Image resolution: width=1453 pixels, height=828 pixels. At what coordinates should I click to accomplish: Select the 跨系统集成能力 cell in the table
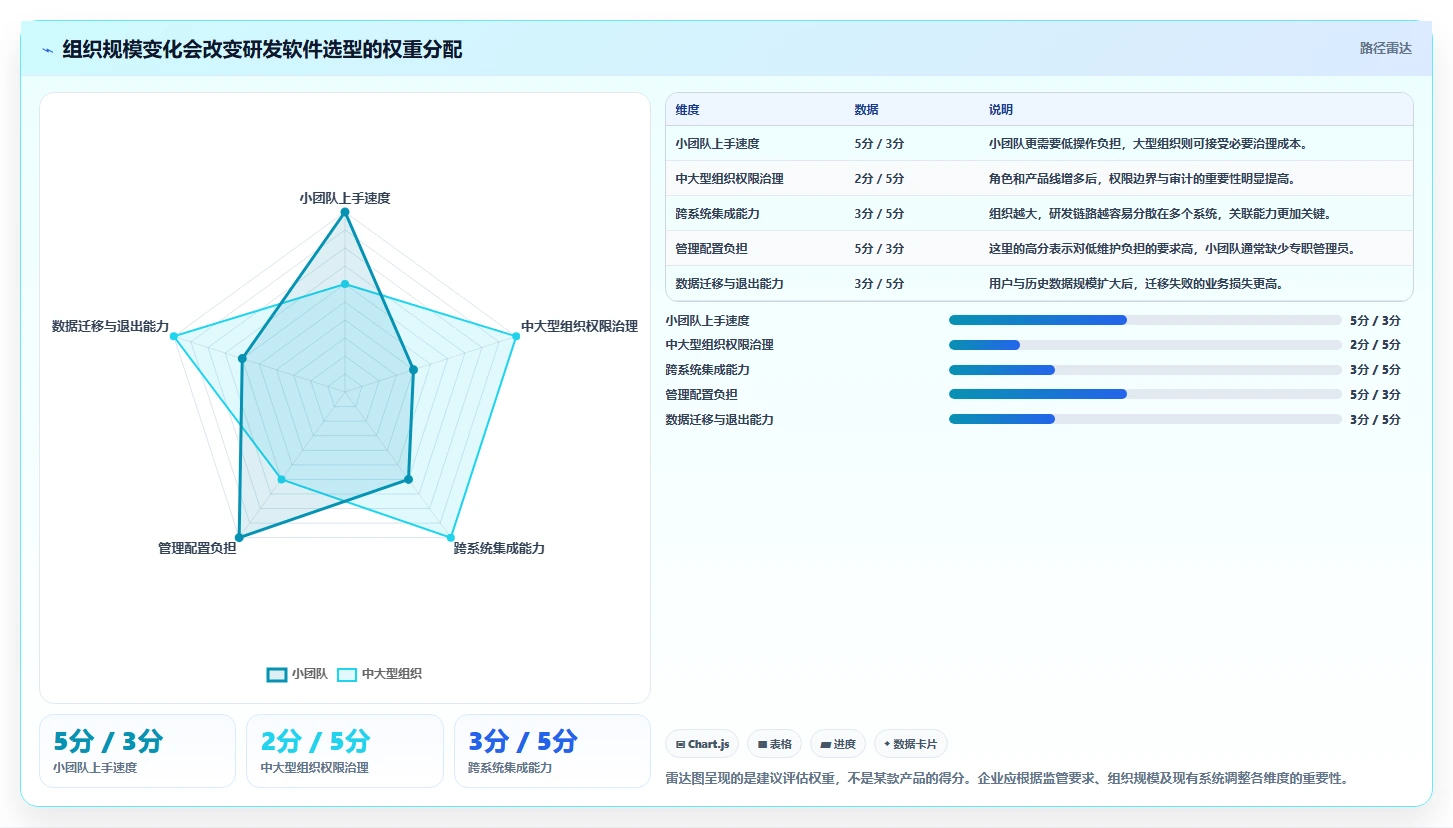pos(718,214)
